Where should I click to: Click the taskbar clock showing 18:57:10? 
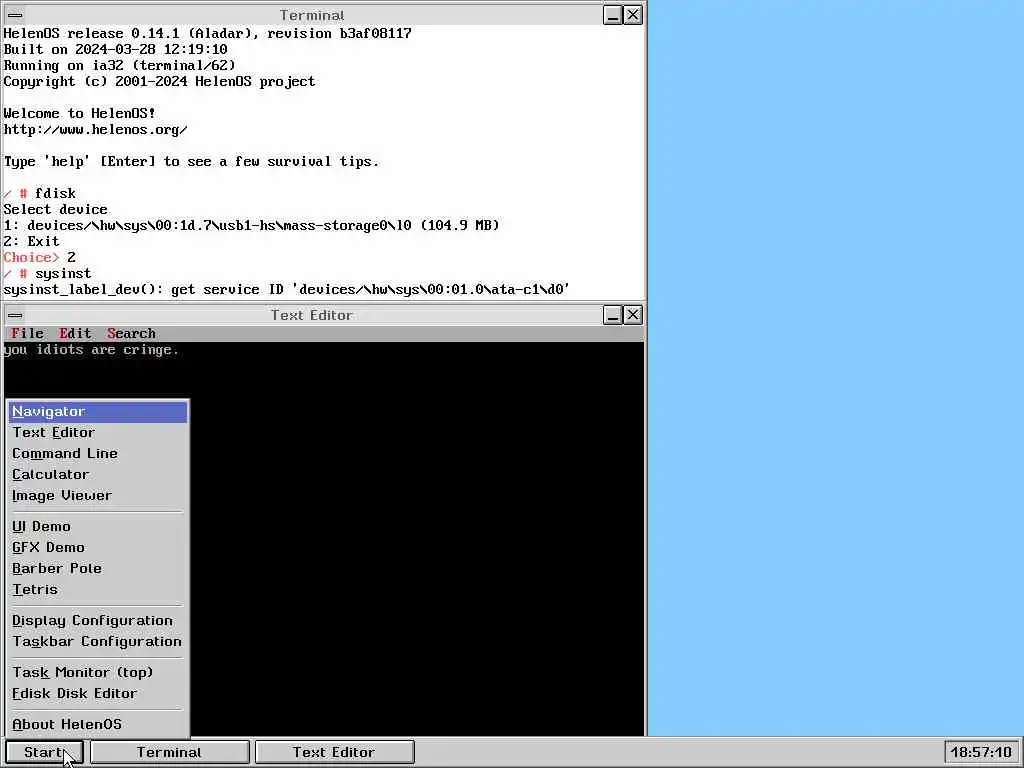981,752
